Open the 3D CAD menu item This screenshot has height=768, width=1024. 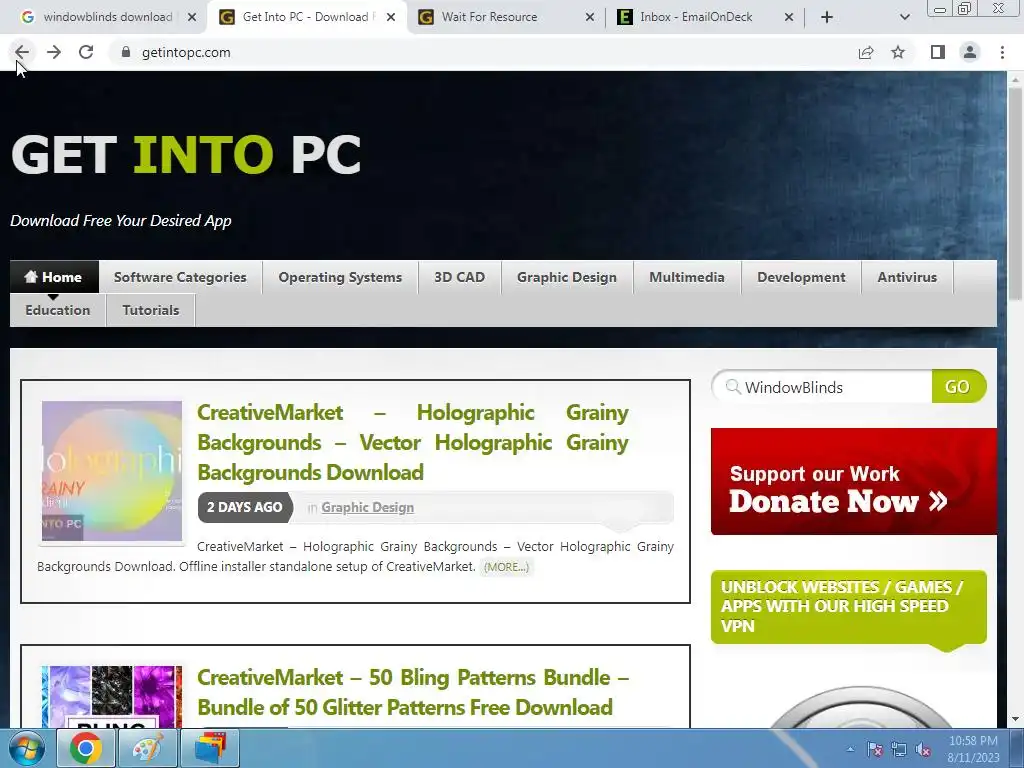pos(459,277)
